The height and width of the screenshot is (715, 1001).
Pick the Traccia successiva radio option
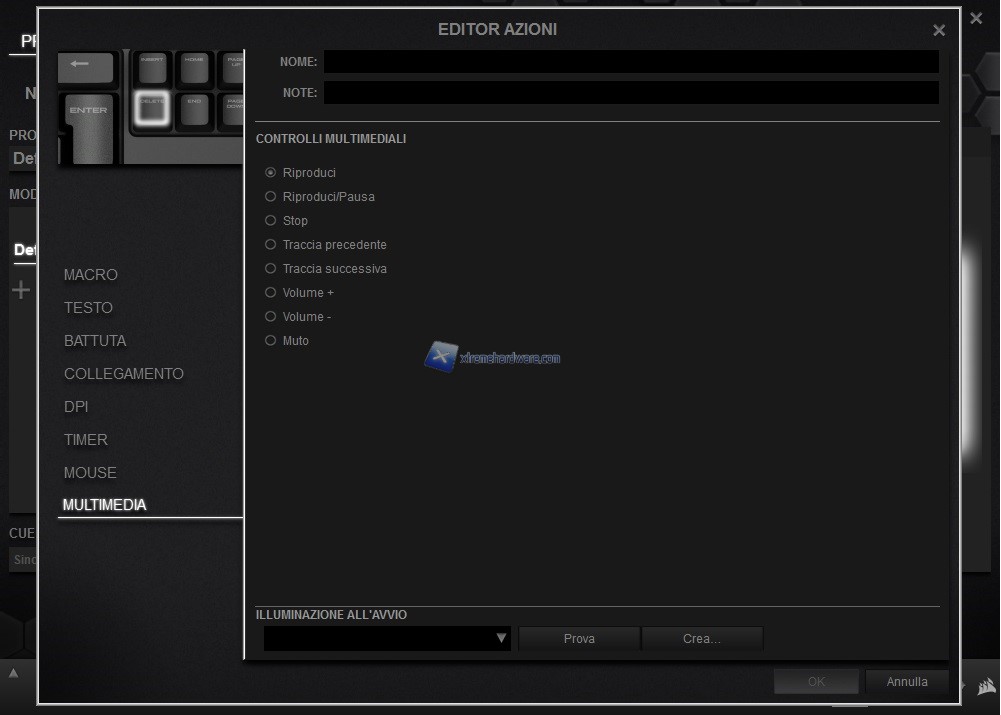click(x=270, y=269)
